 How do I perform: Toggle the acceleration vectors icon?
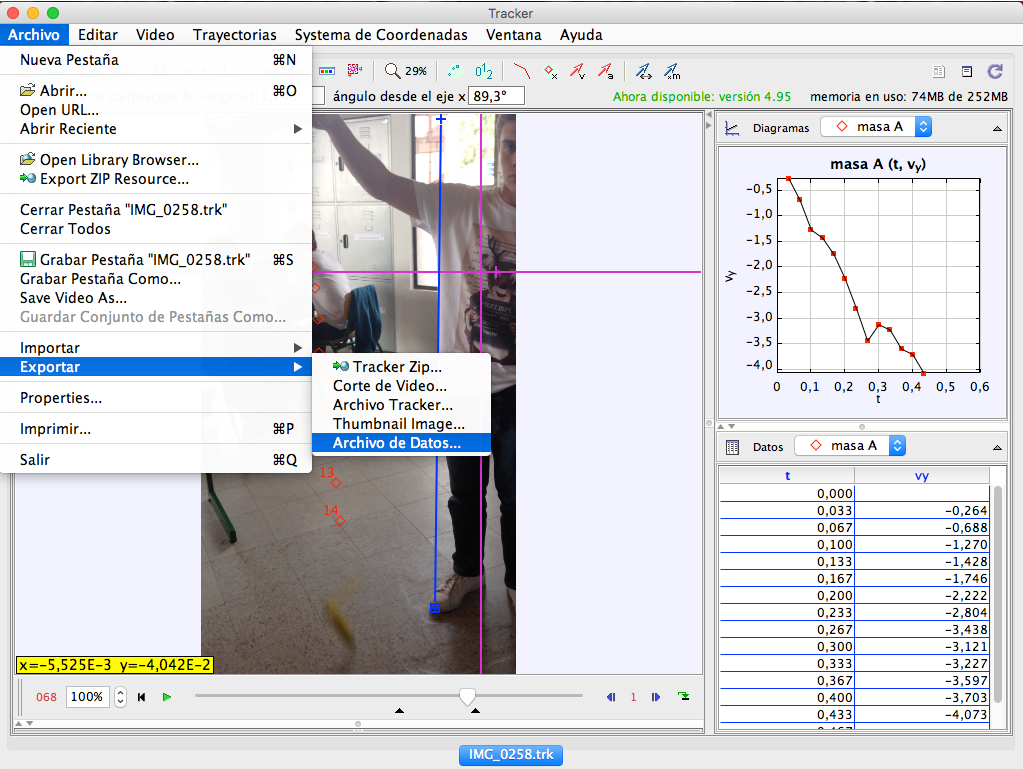click(x=605, y=70)
